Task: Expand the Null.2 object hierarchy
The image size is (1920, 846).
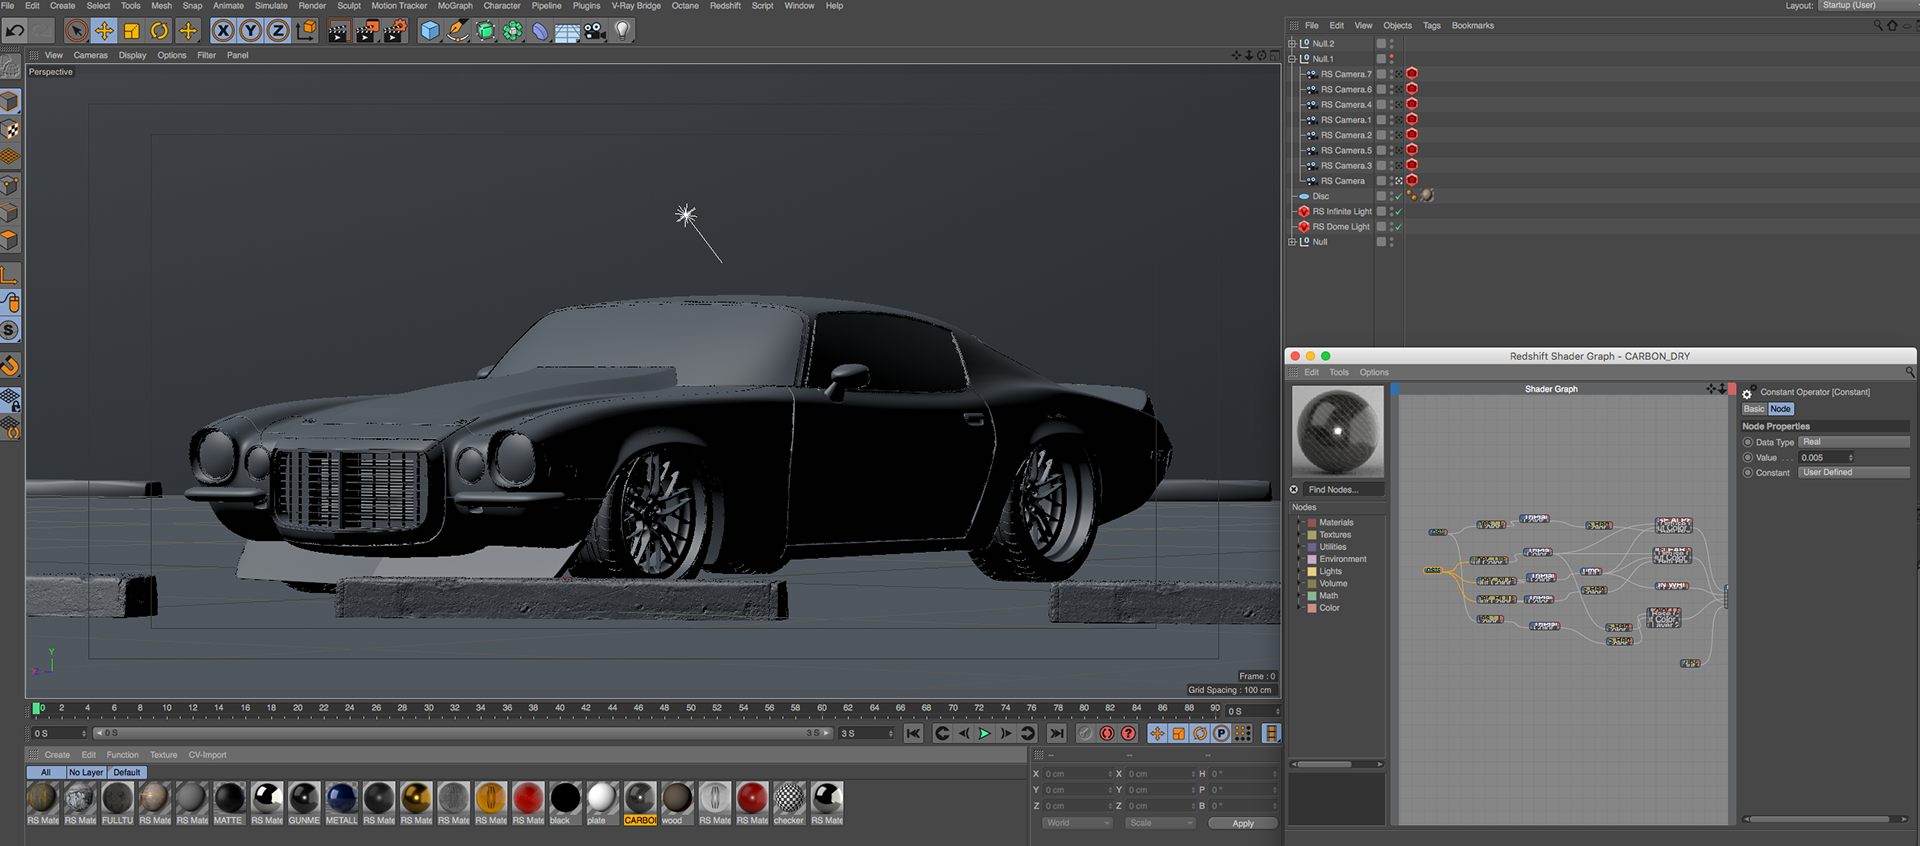Action: pos(1292,44)
